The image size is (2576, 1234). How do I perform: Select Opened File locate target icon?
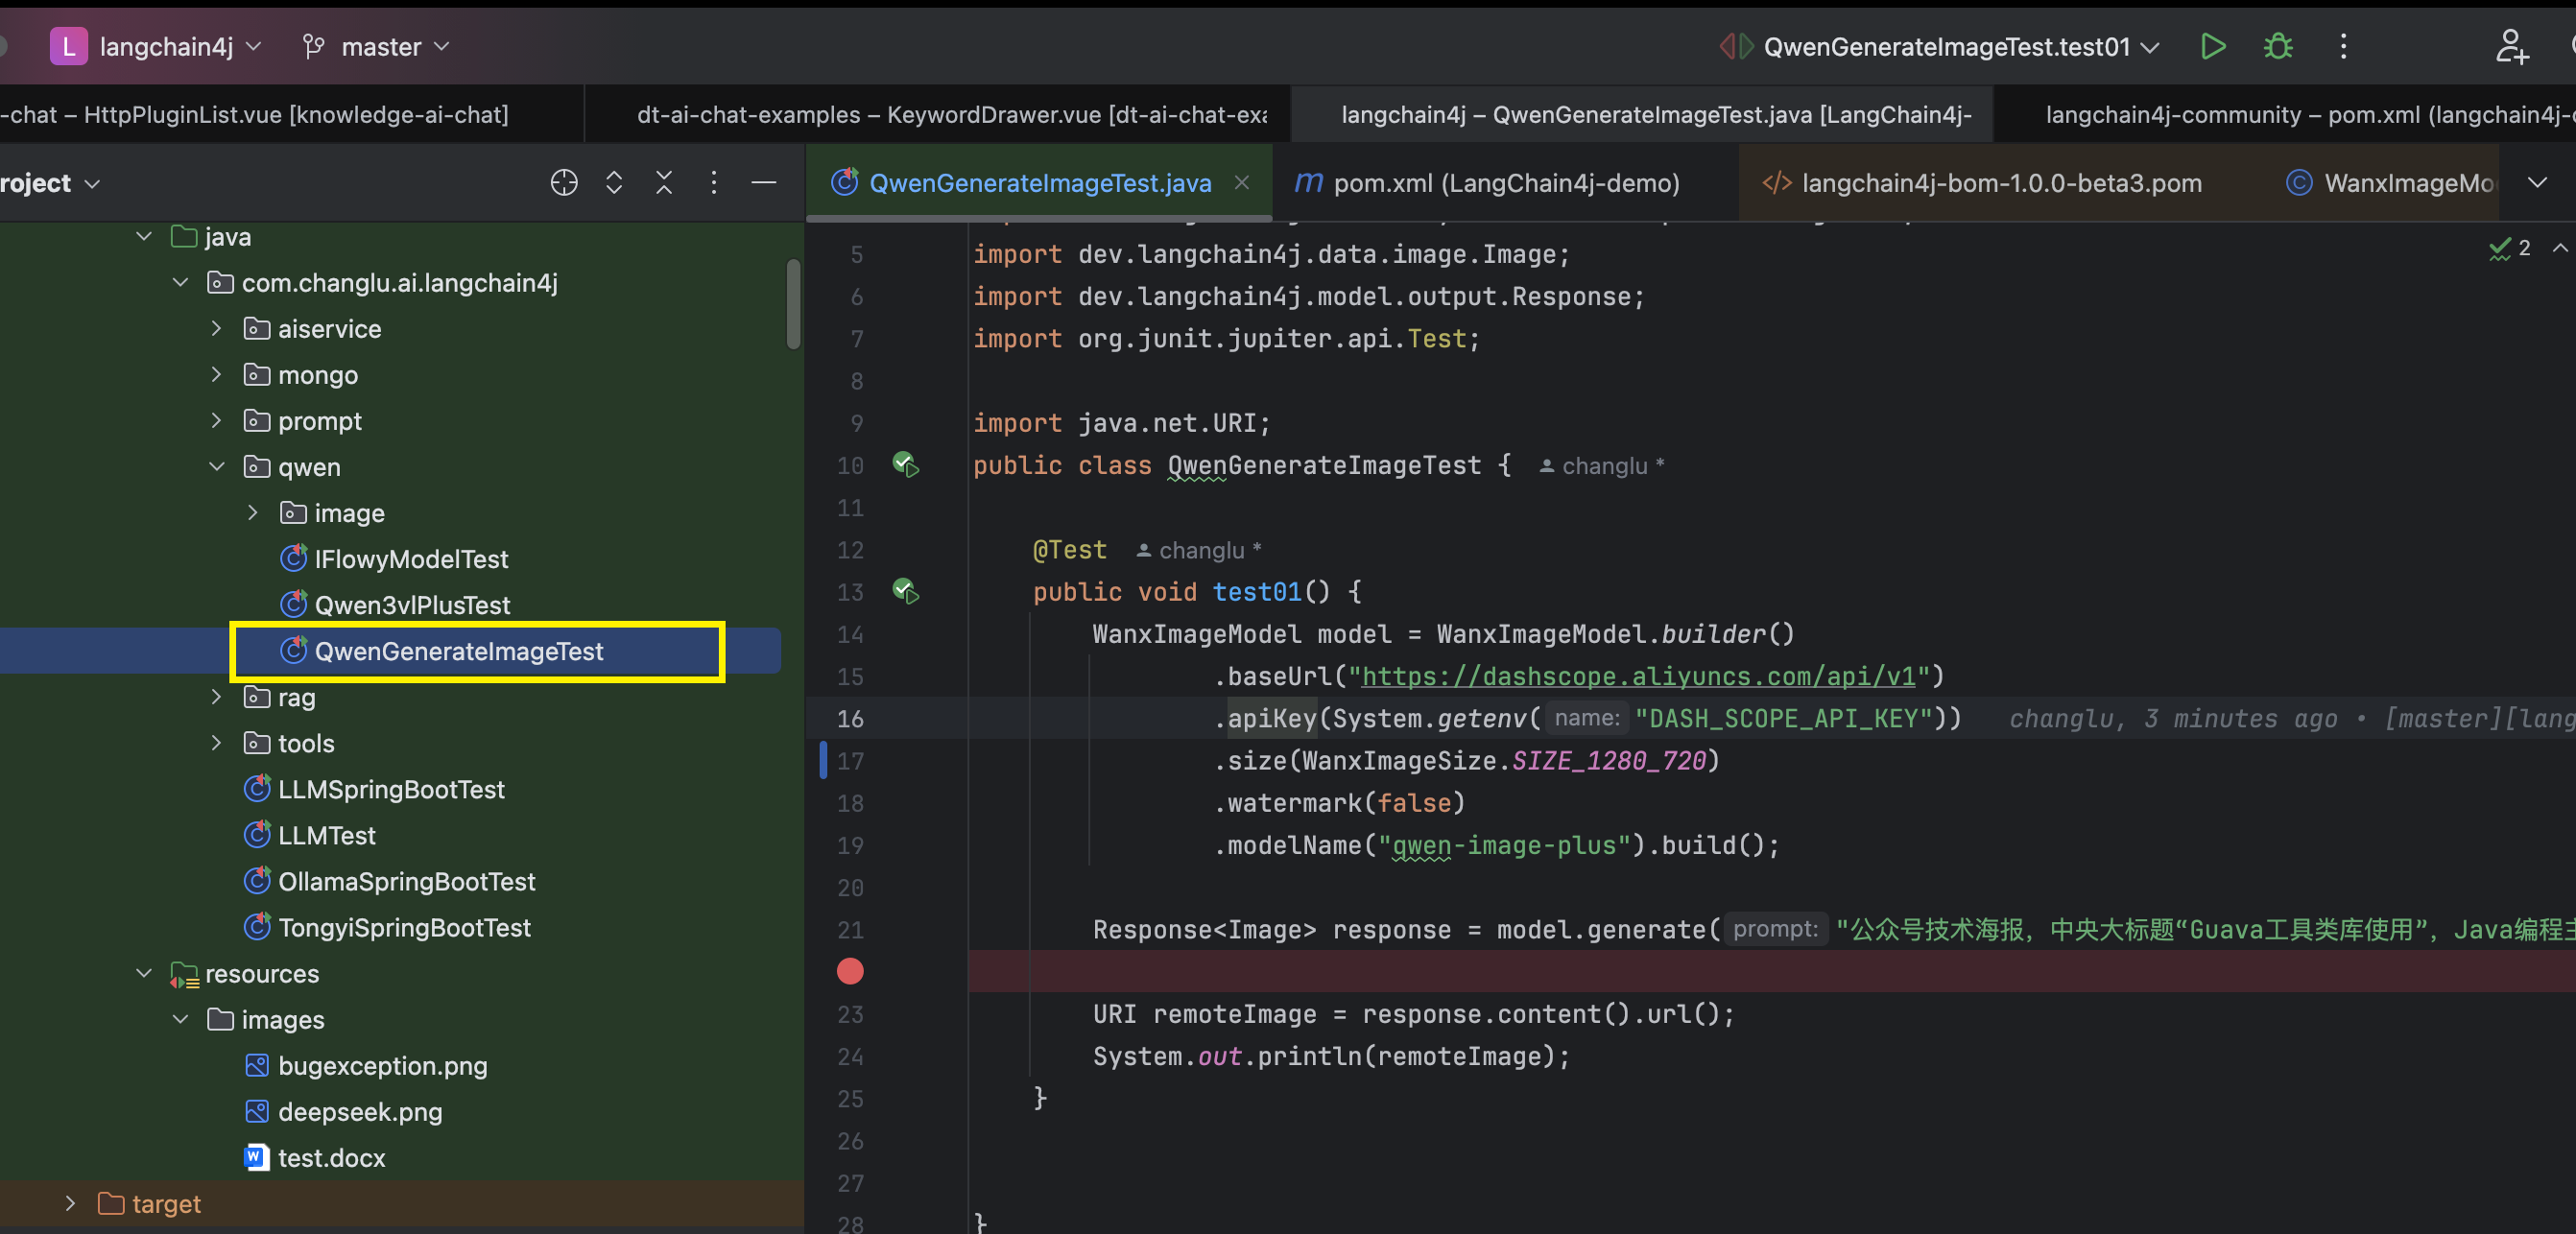564,183
